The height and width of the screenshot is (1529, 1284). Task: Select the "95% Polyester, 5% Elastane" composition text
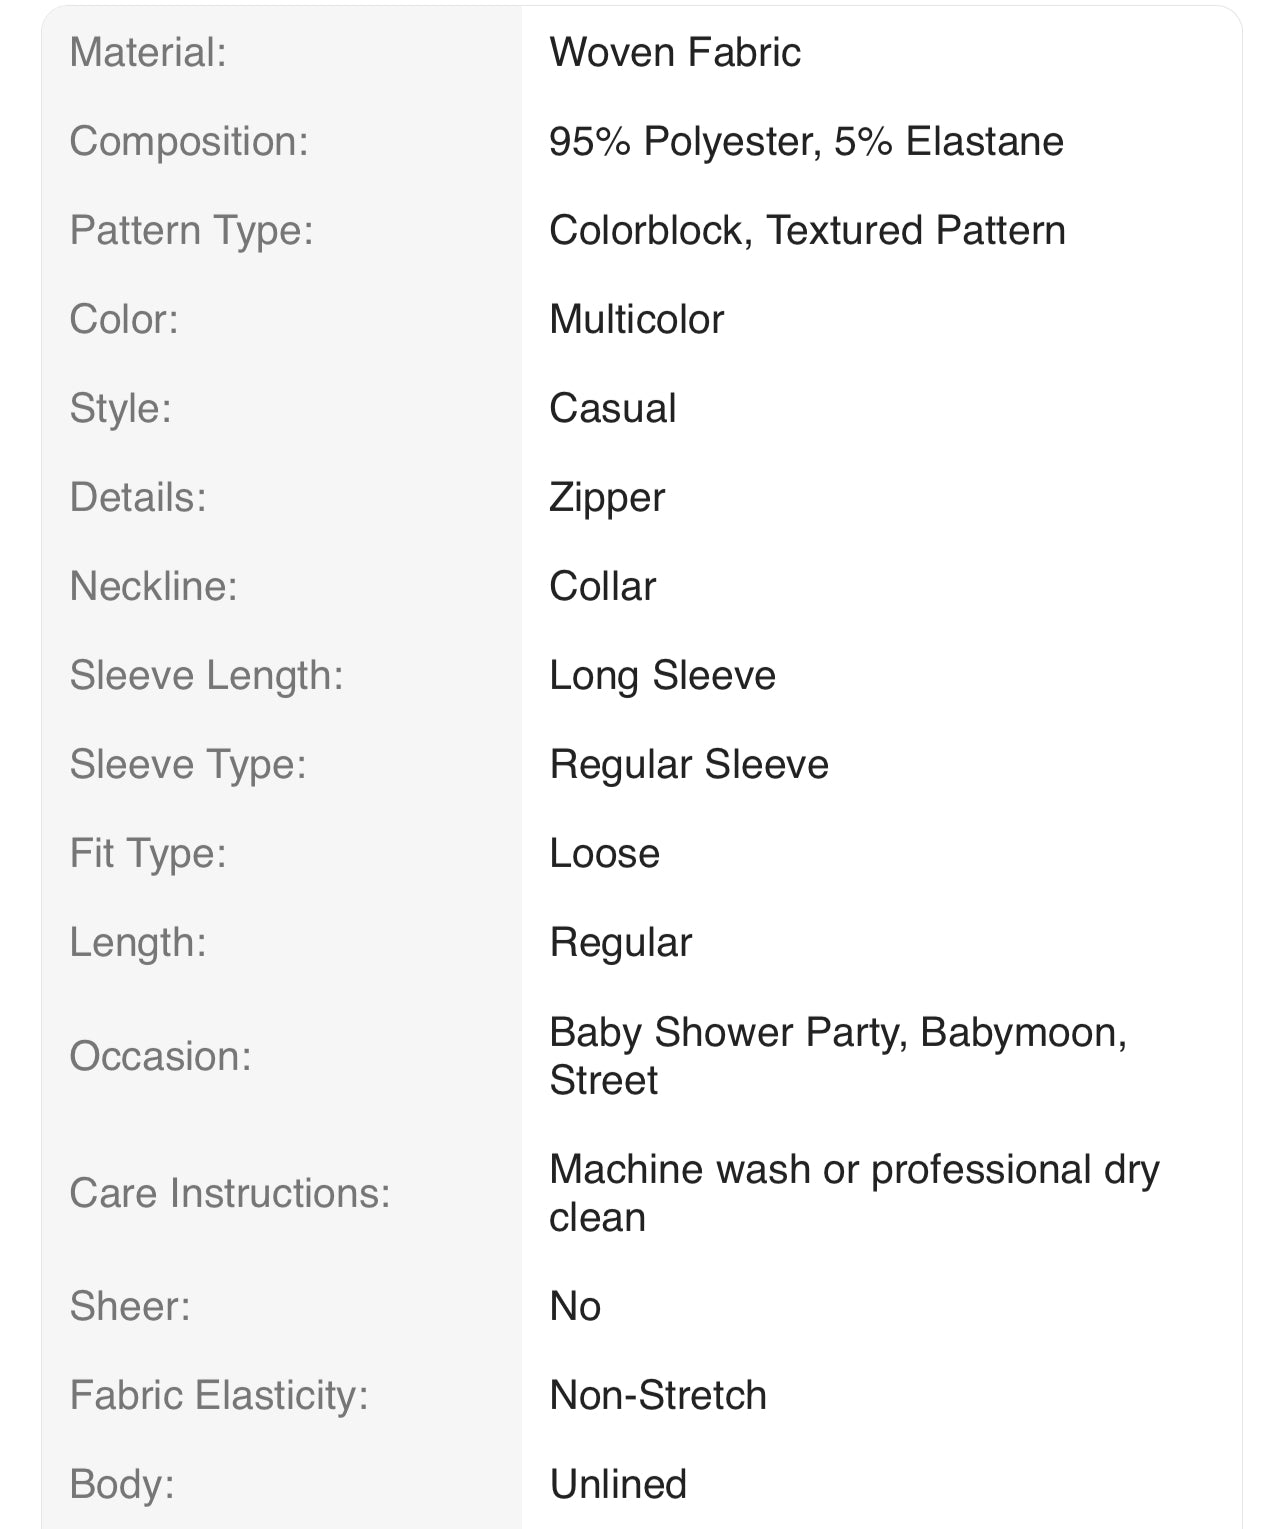click(x=806, y=142)
